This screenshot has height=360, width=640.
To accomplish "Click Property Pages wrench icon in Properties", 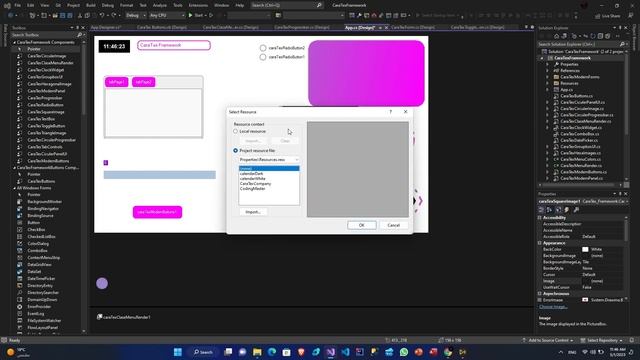I will click(576, 210).
